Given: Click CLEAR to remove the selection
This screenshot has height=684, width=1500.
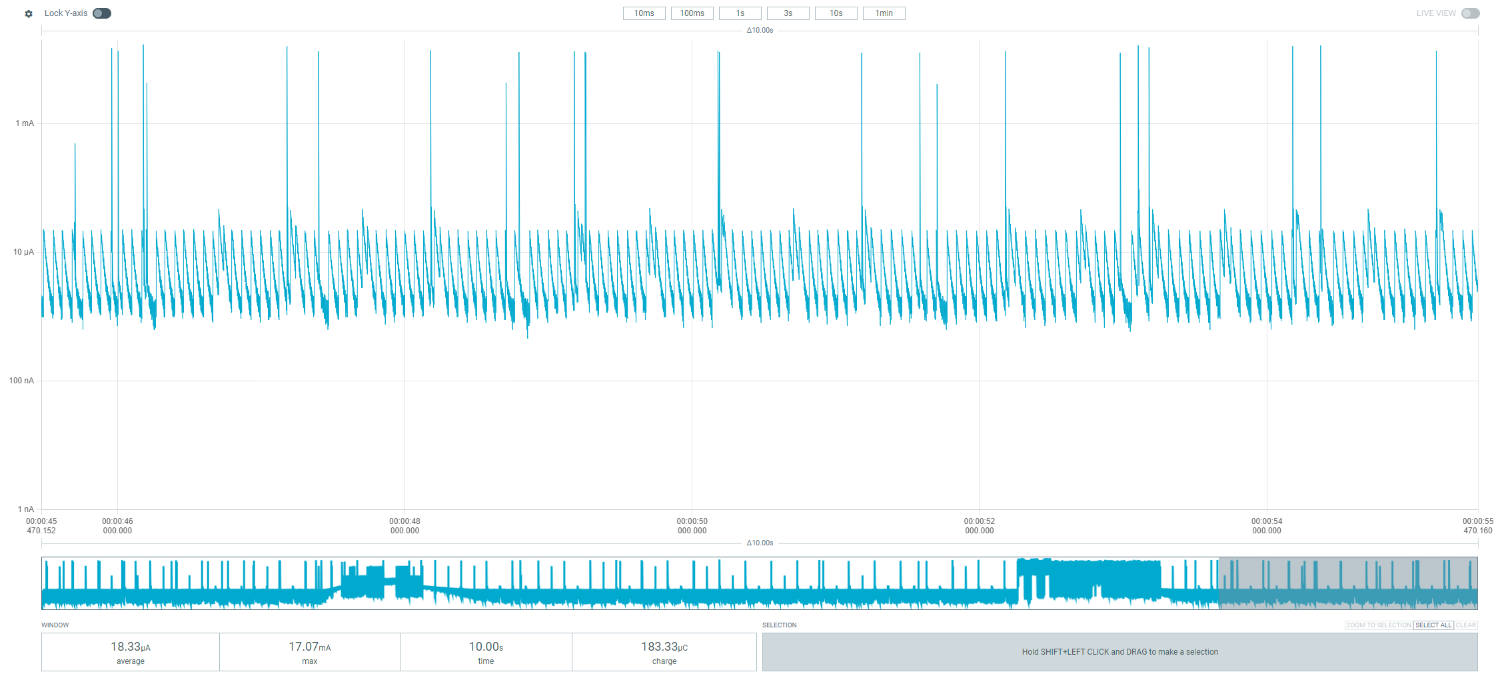Looking at the screenshot, I should (x=1466, y=625).
